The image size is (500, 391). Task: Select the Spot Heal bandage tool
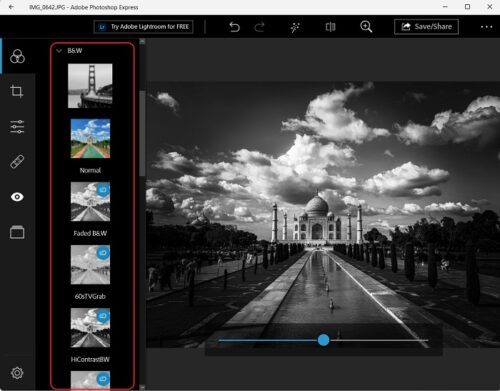pos(17,162)
